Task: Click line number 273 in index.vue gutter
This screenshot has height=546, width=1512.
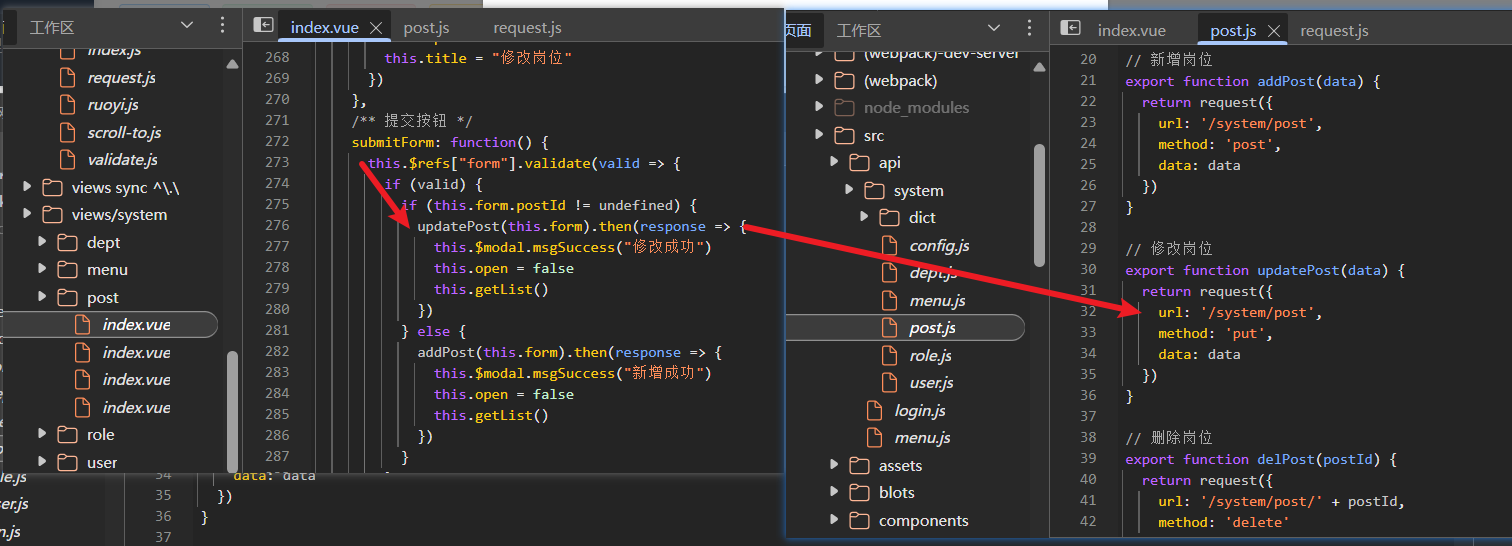Action: click(x=277, y=163)
